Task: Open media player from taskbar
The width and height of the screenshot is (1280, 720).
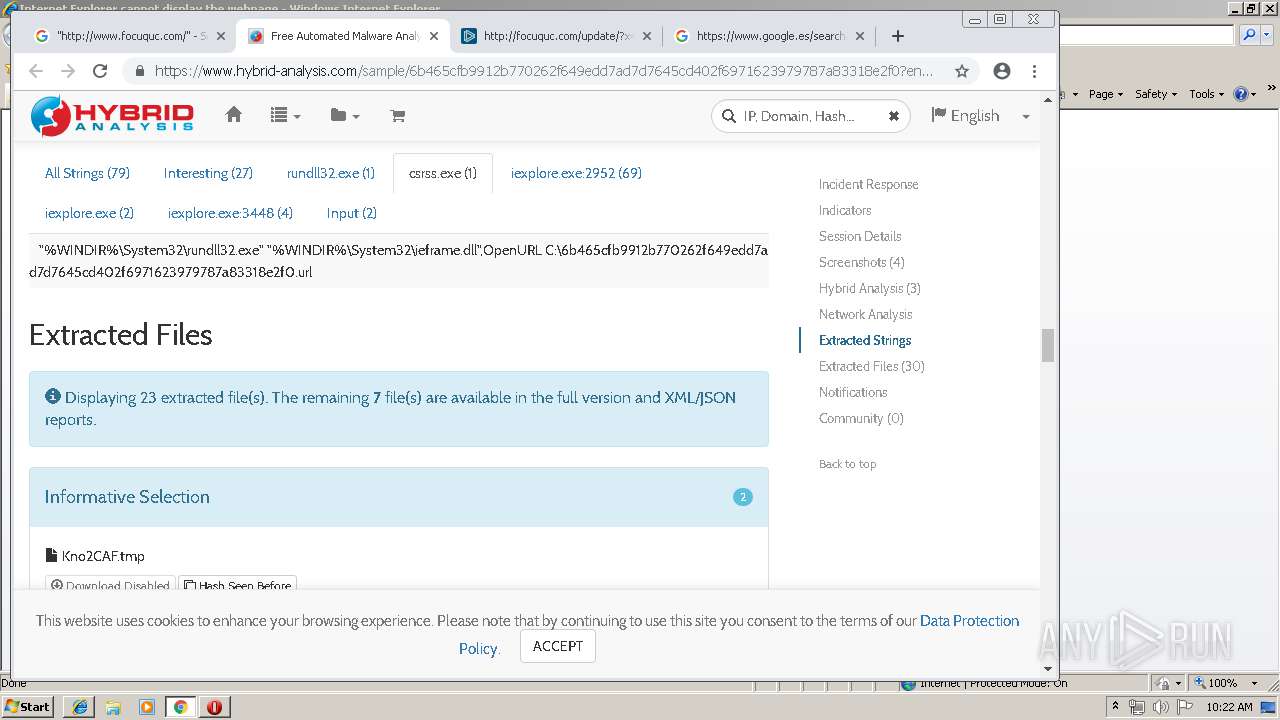Action: 147,707
